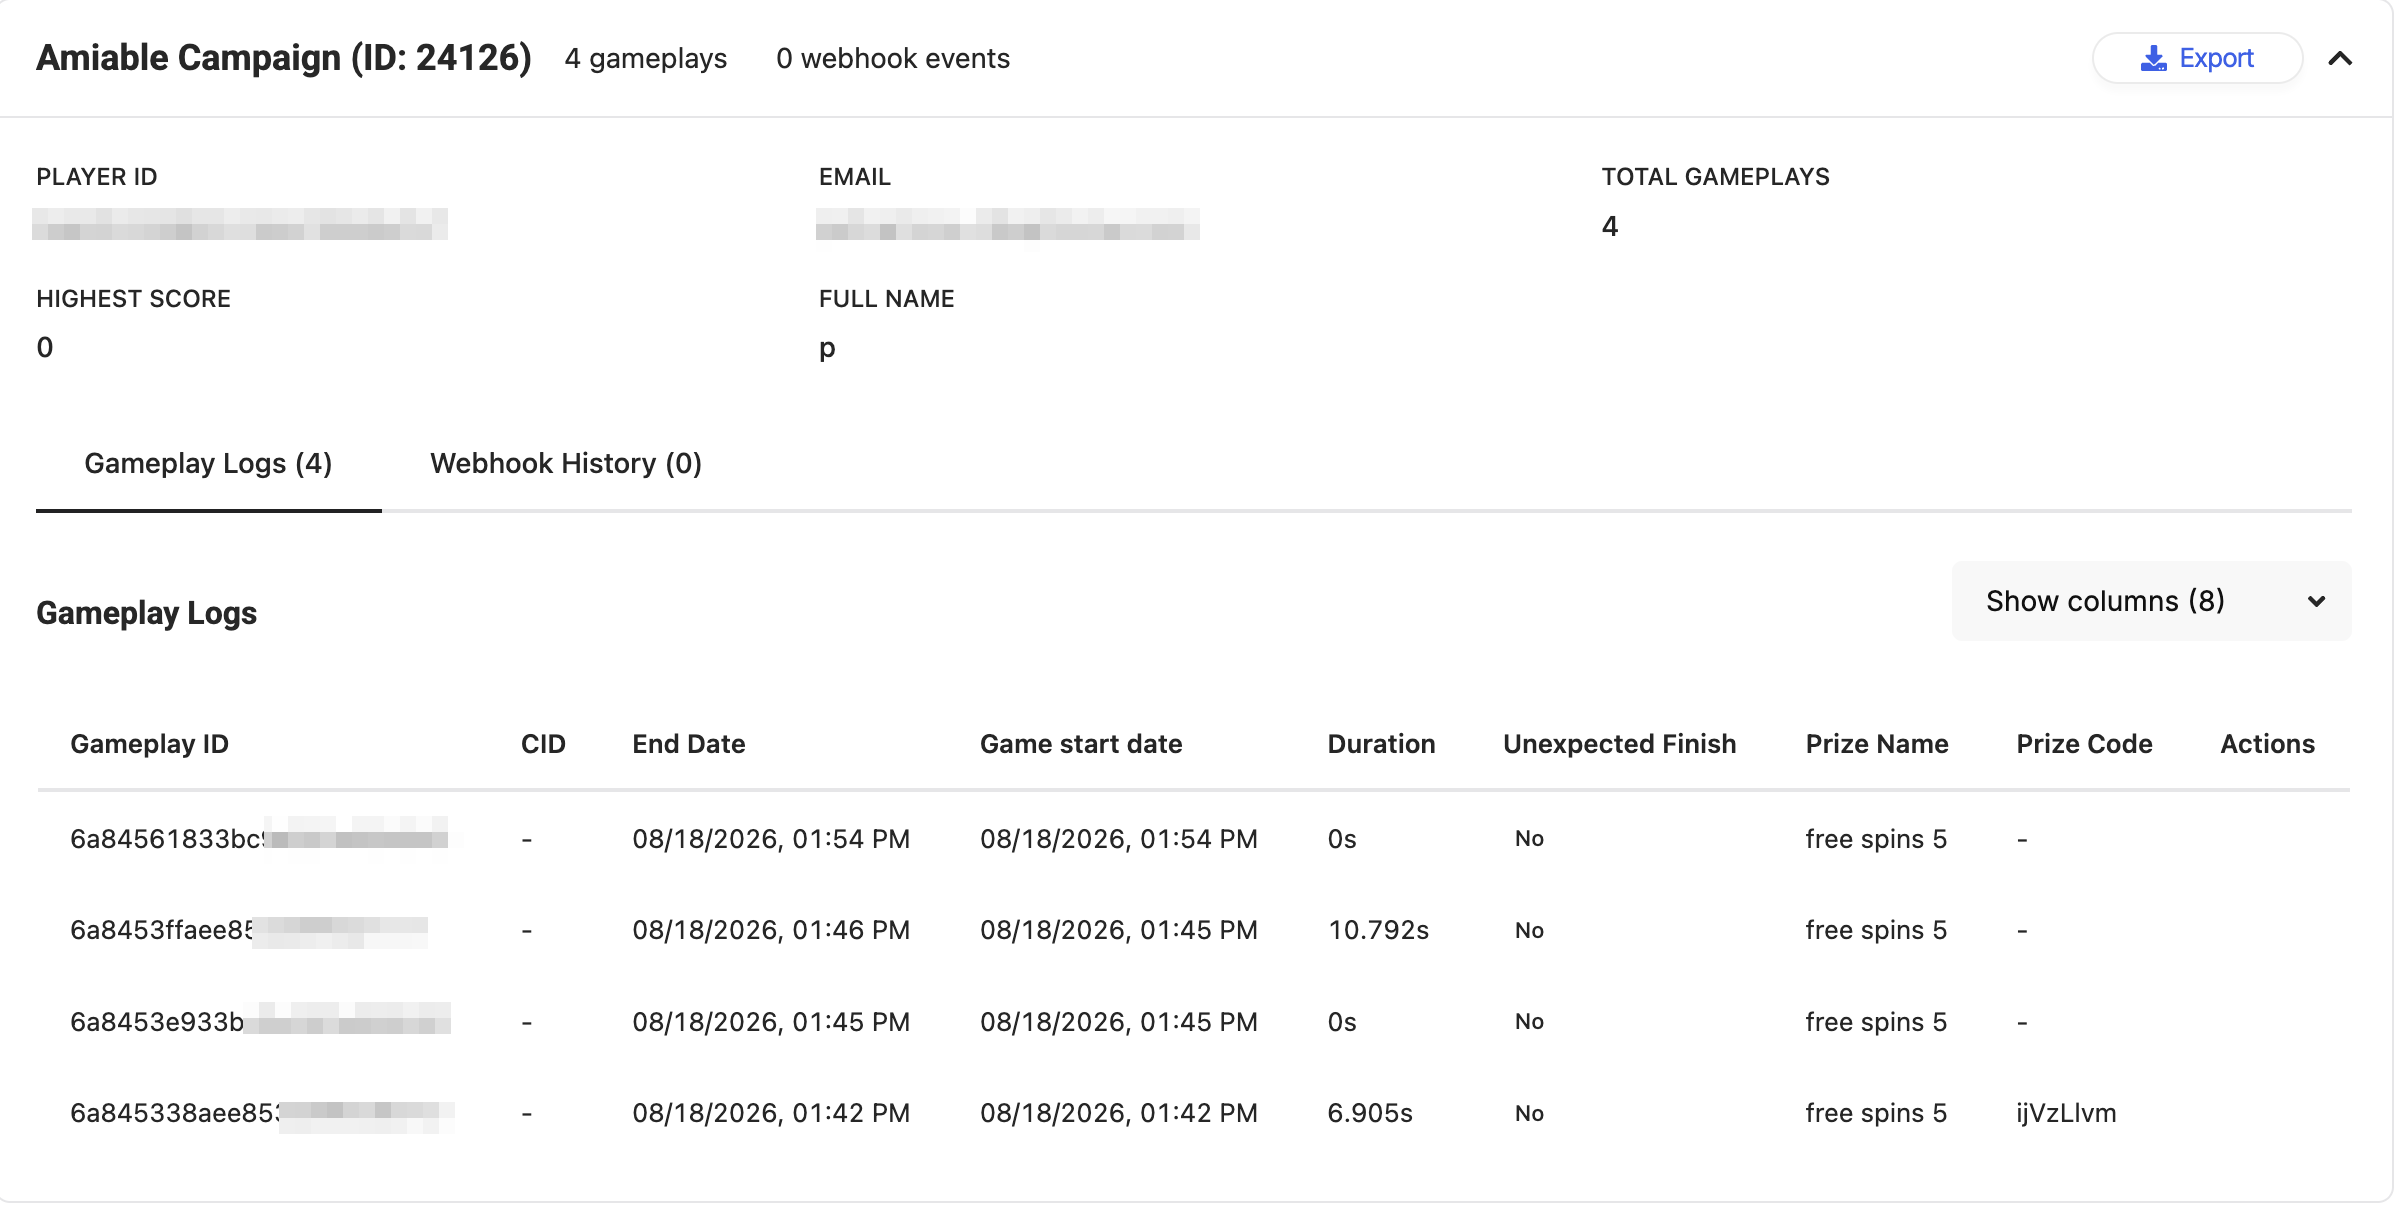Click the Game start date column header

[x=1081, y=744]
